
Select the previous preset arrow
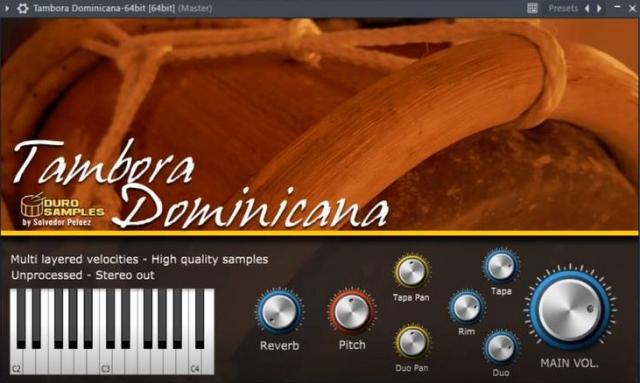point(587,8)
